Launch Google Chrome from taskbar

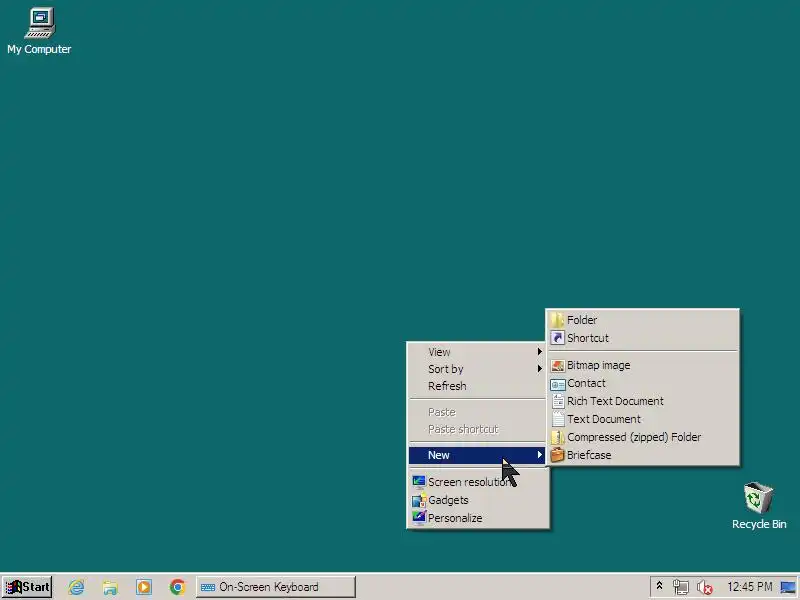point(178,587)
